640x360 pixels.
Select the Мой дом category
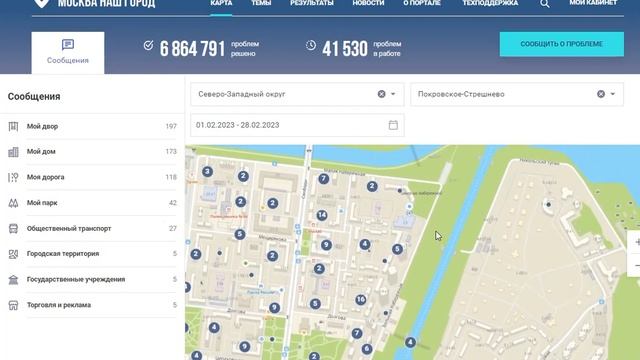click(92, 152)
